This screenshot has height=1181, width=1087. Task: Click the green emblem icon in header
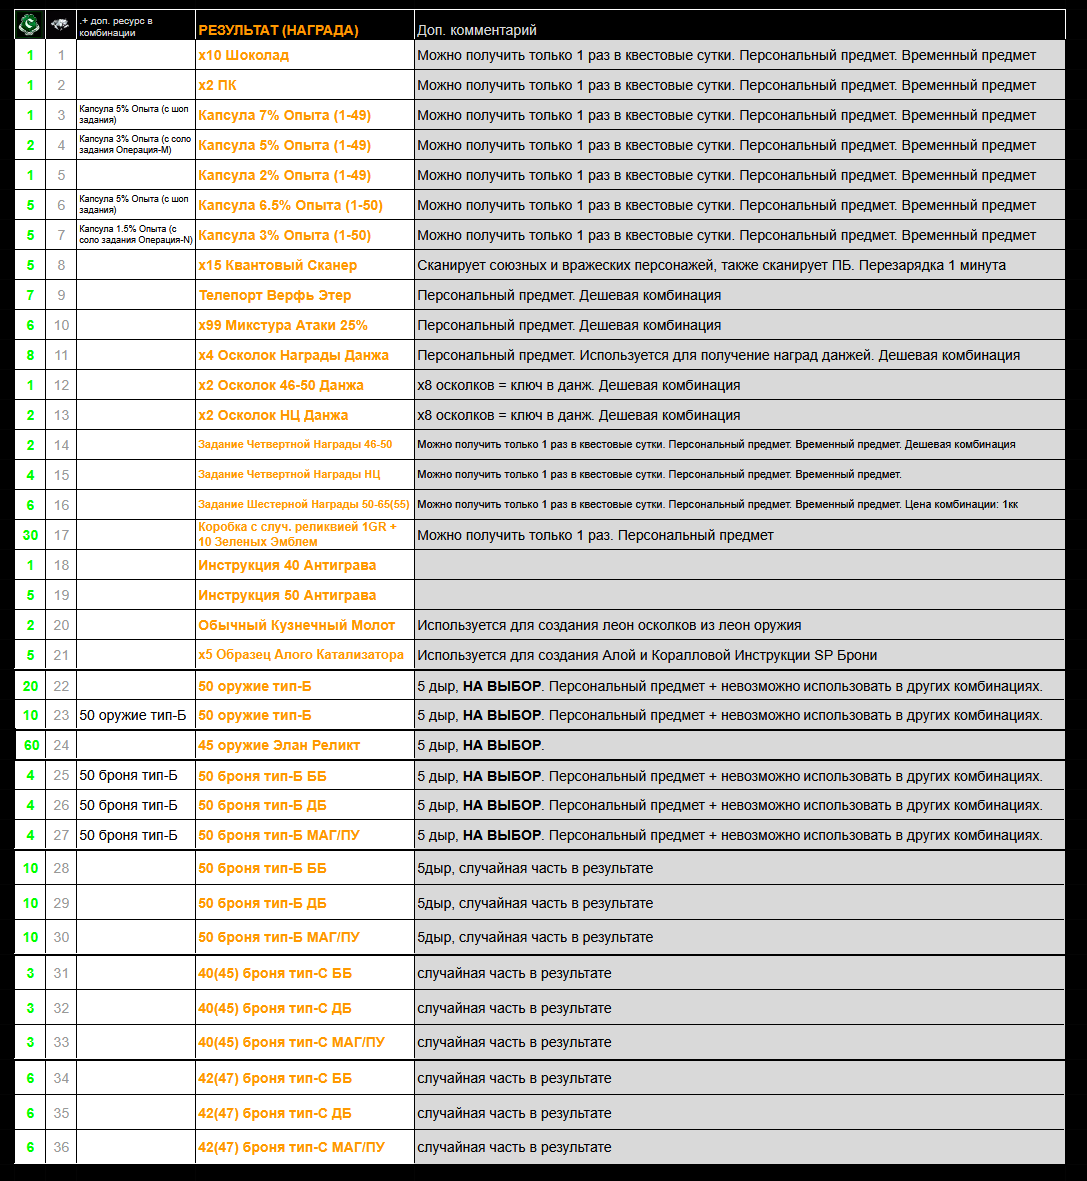point(30,24)
